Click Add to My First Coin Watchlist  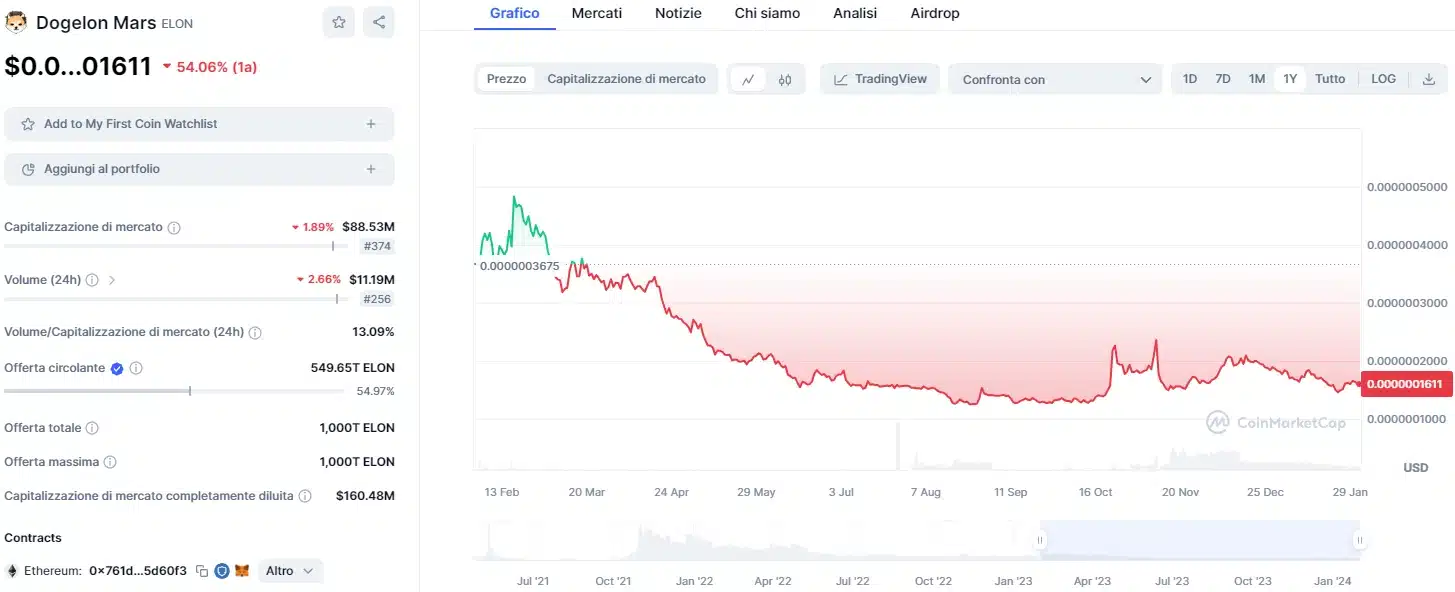199,124
